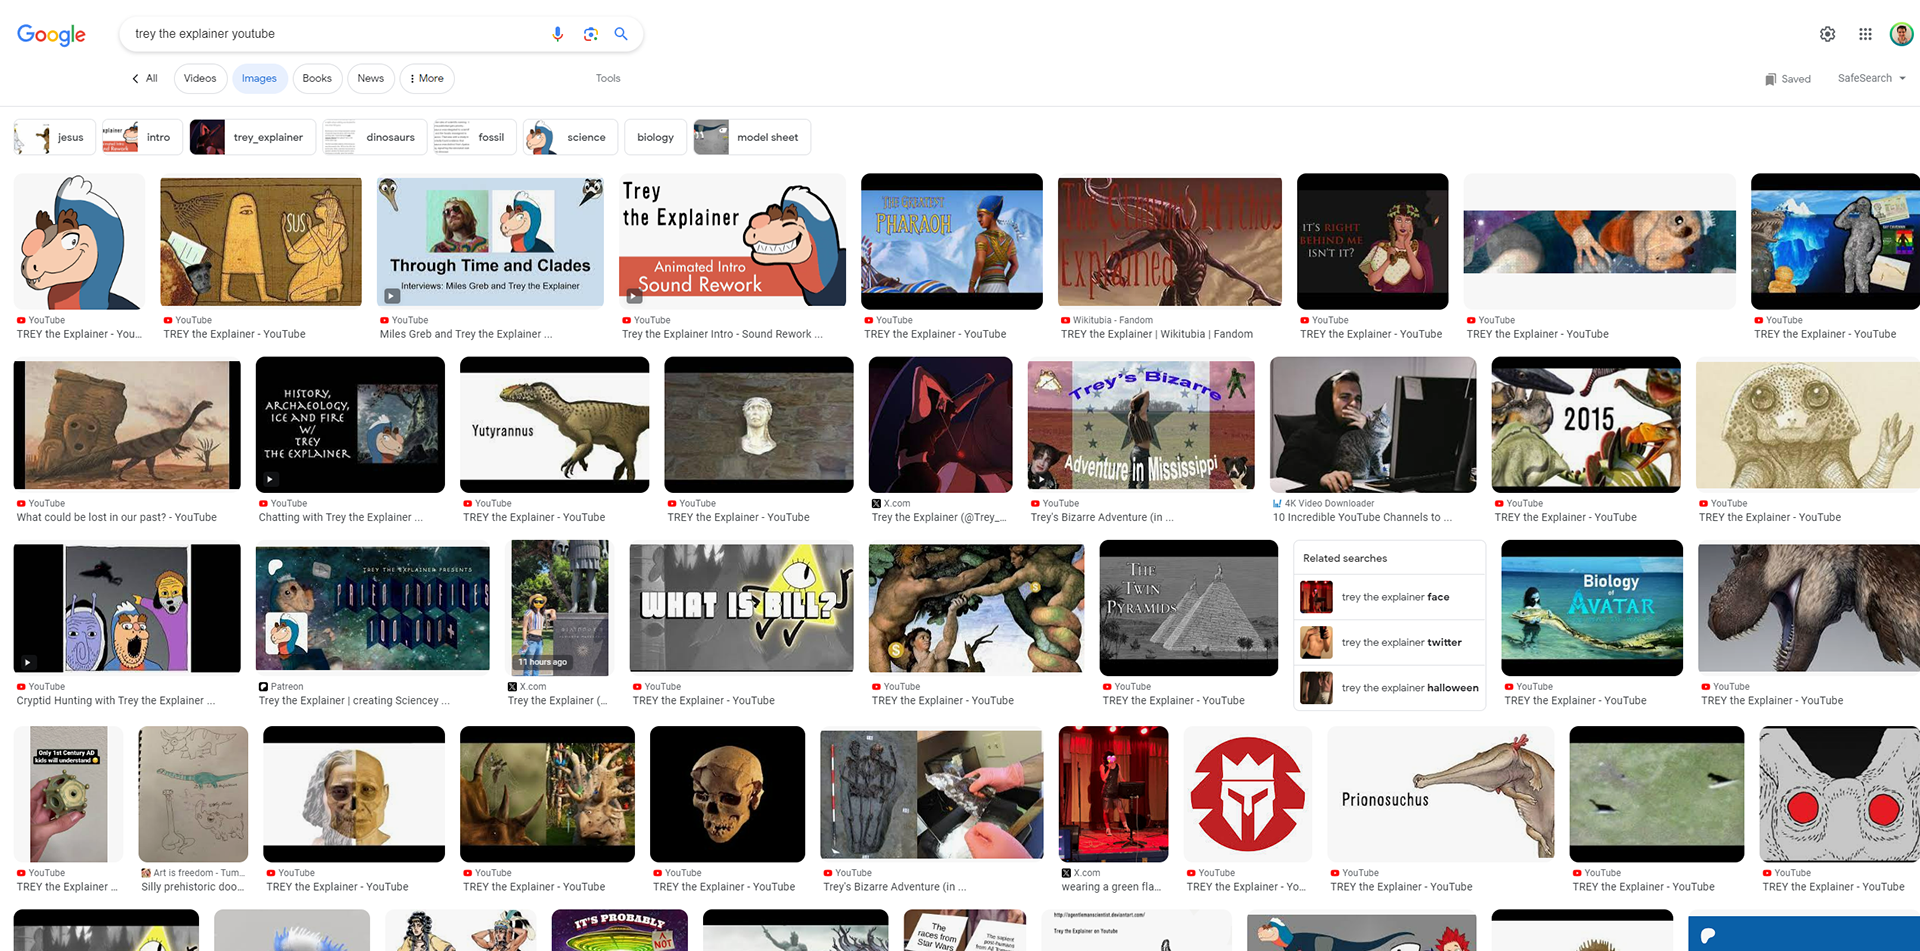Open the Through Time and Clades thumbnail
This screenshot has height=951, width=1920.
[490, 240]
